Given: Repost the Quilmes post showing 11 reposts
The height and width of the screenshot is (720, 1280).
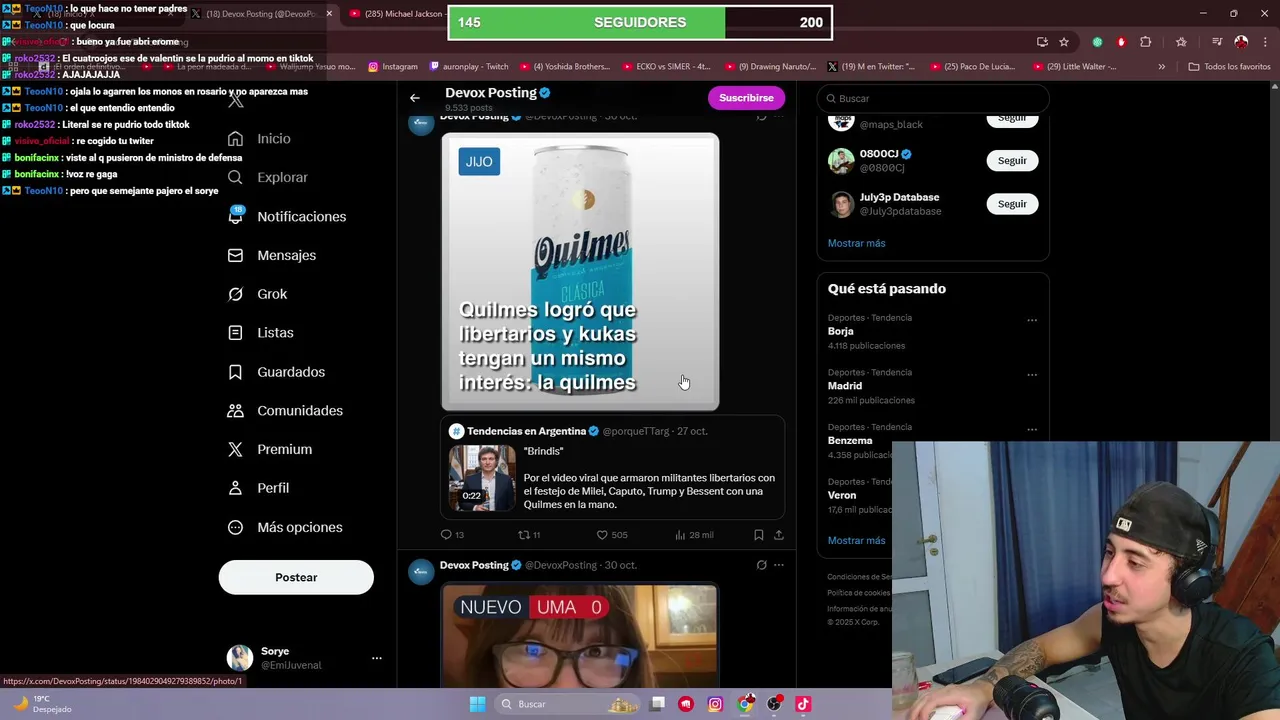Looking at the screenshot, I should [529, 535].
